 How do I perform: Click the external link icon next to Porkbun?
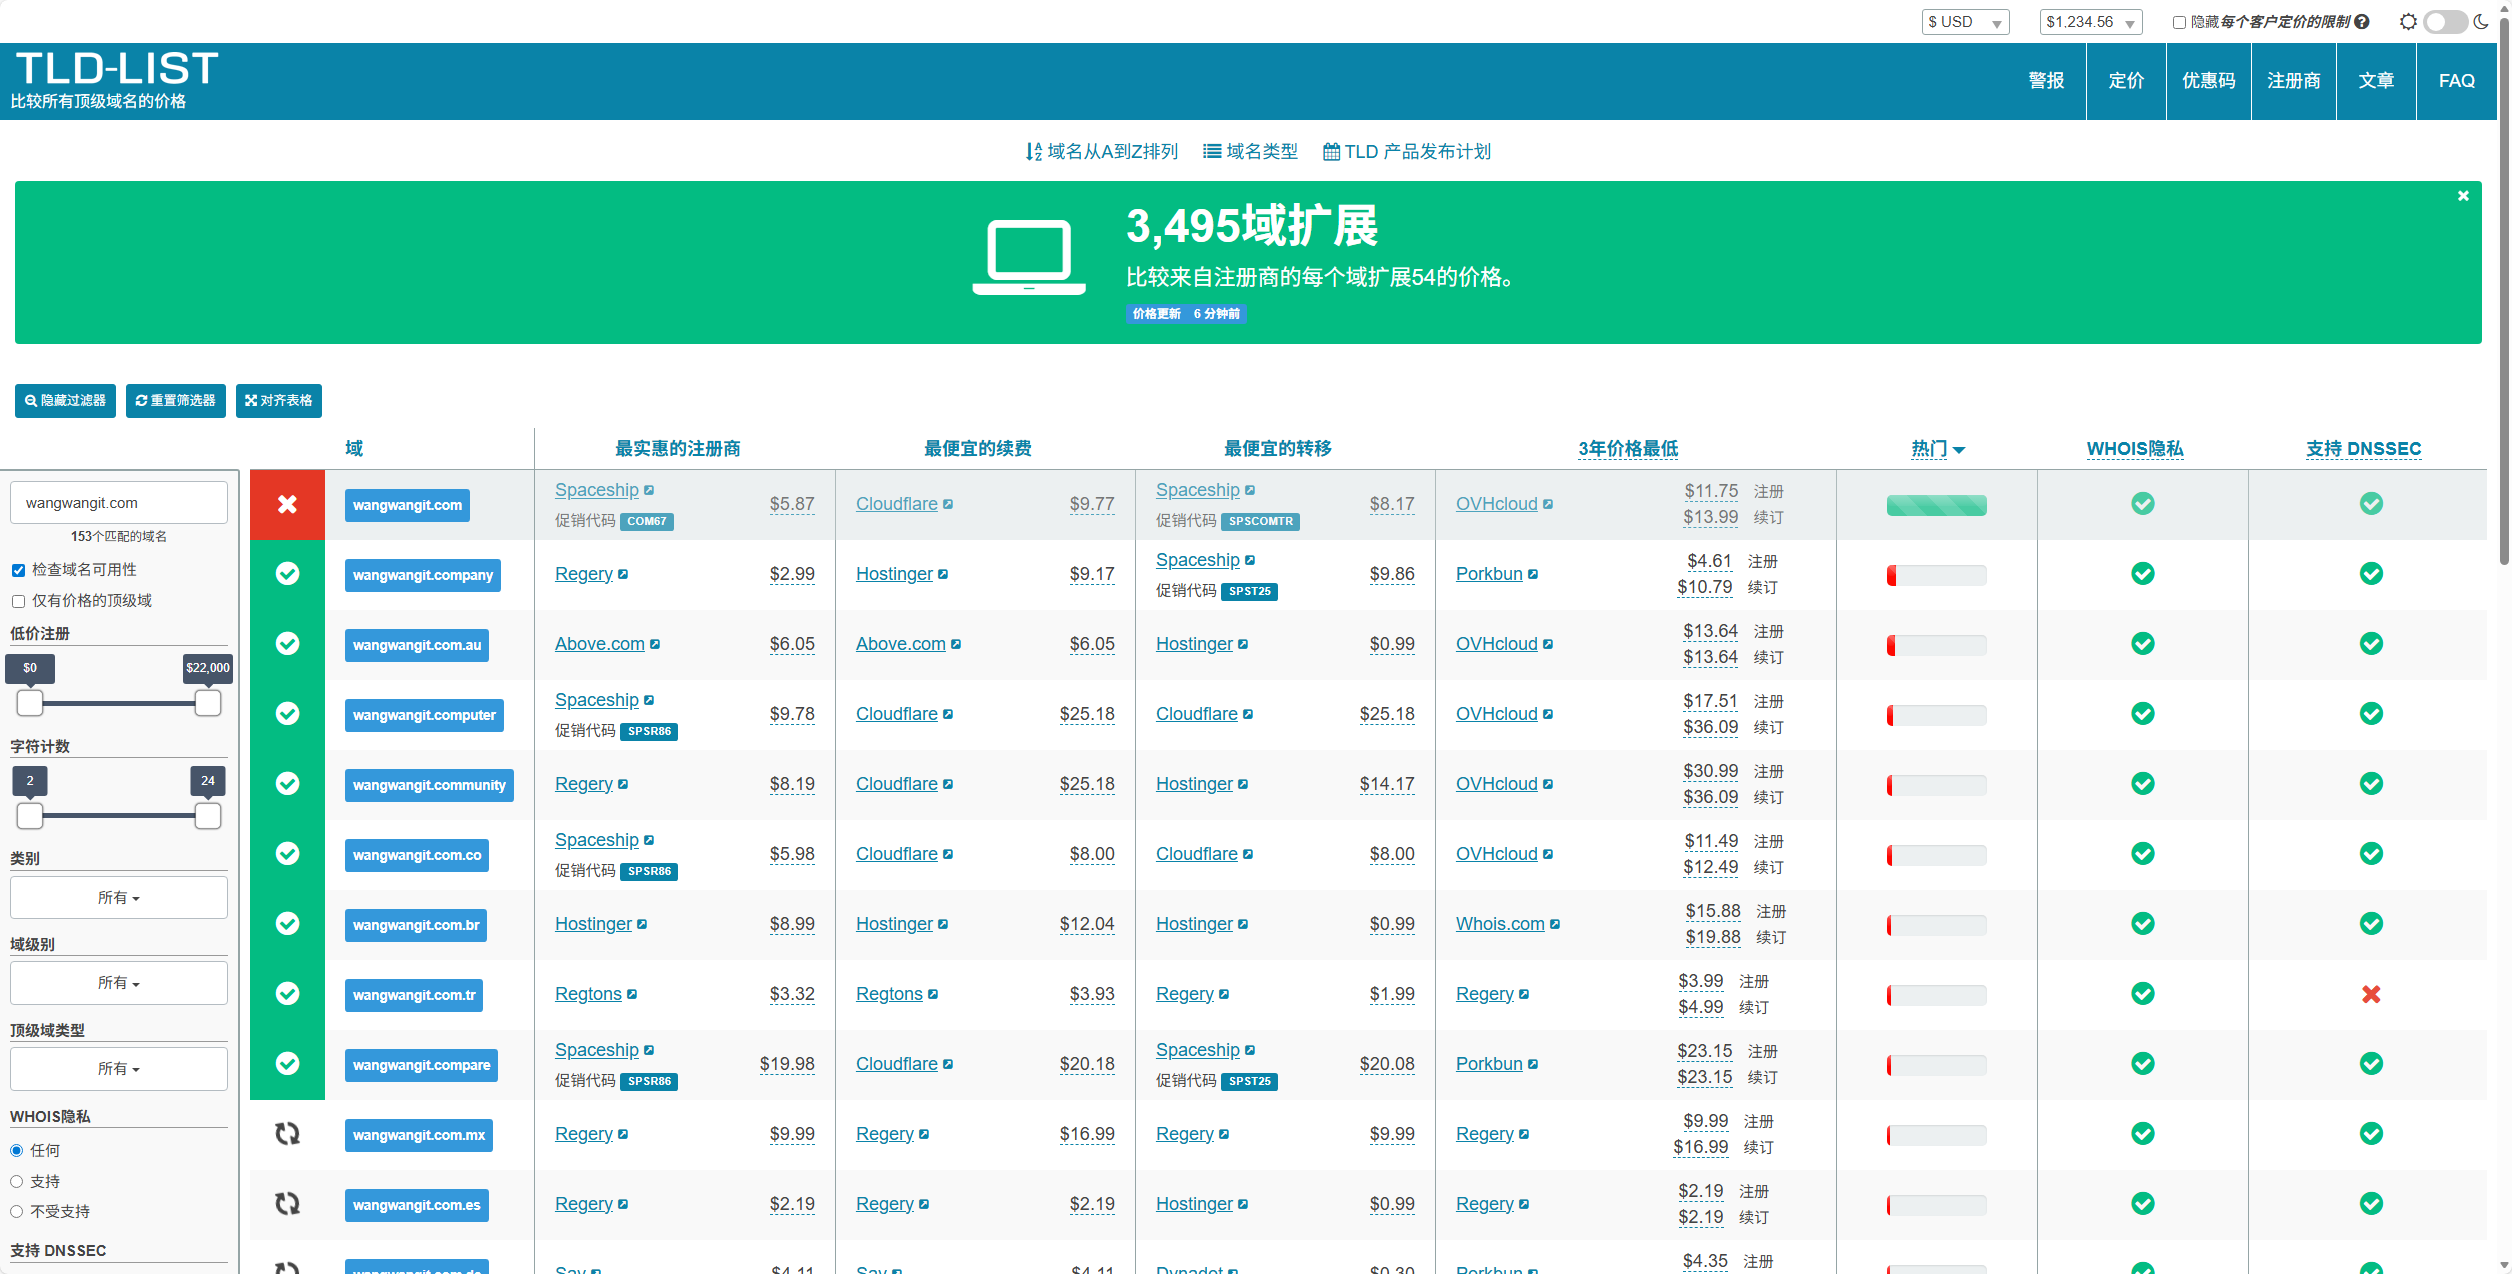[1533, 574]
